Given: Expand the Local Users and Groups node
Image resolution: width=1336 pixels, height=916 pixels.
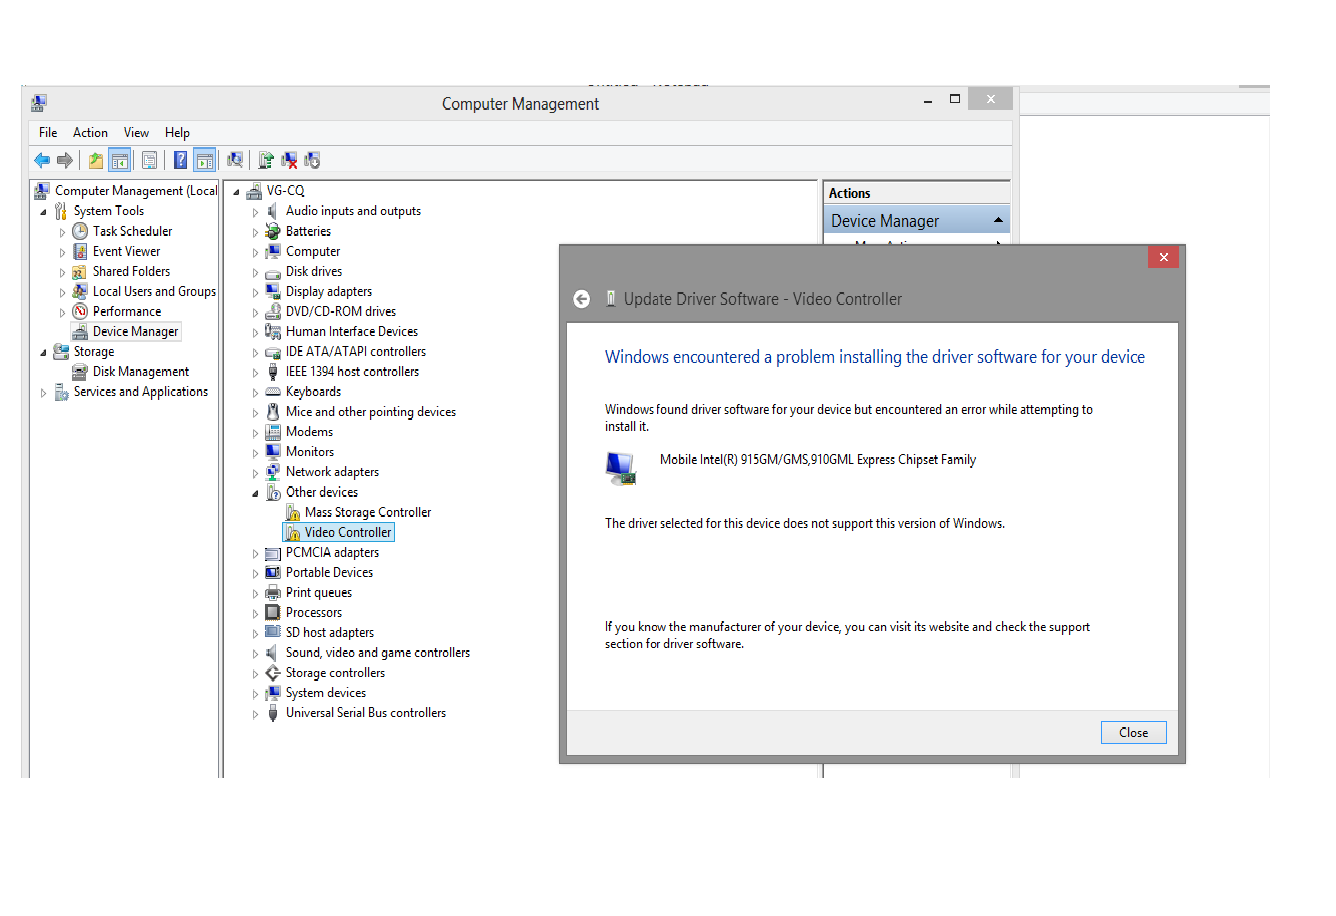Looking at the screenshot, I should (62, 293).
